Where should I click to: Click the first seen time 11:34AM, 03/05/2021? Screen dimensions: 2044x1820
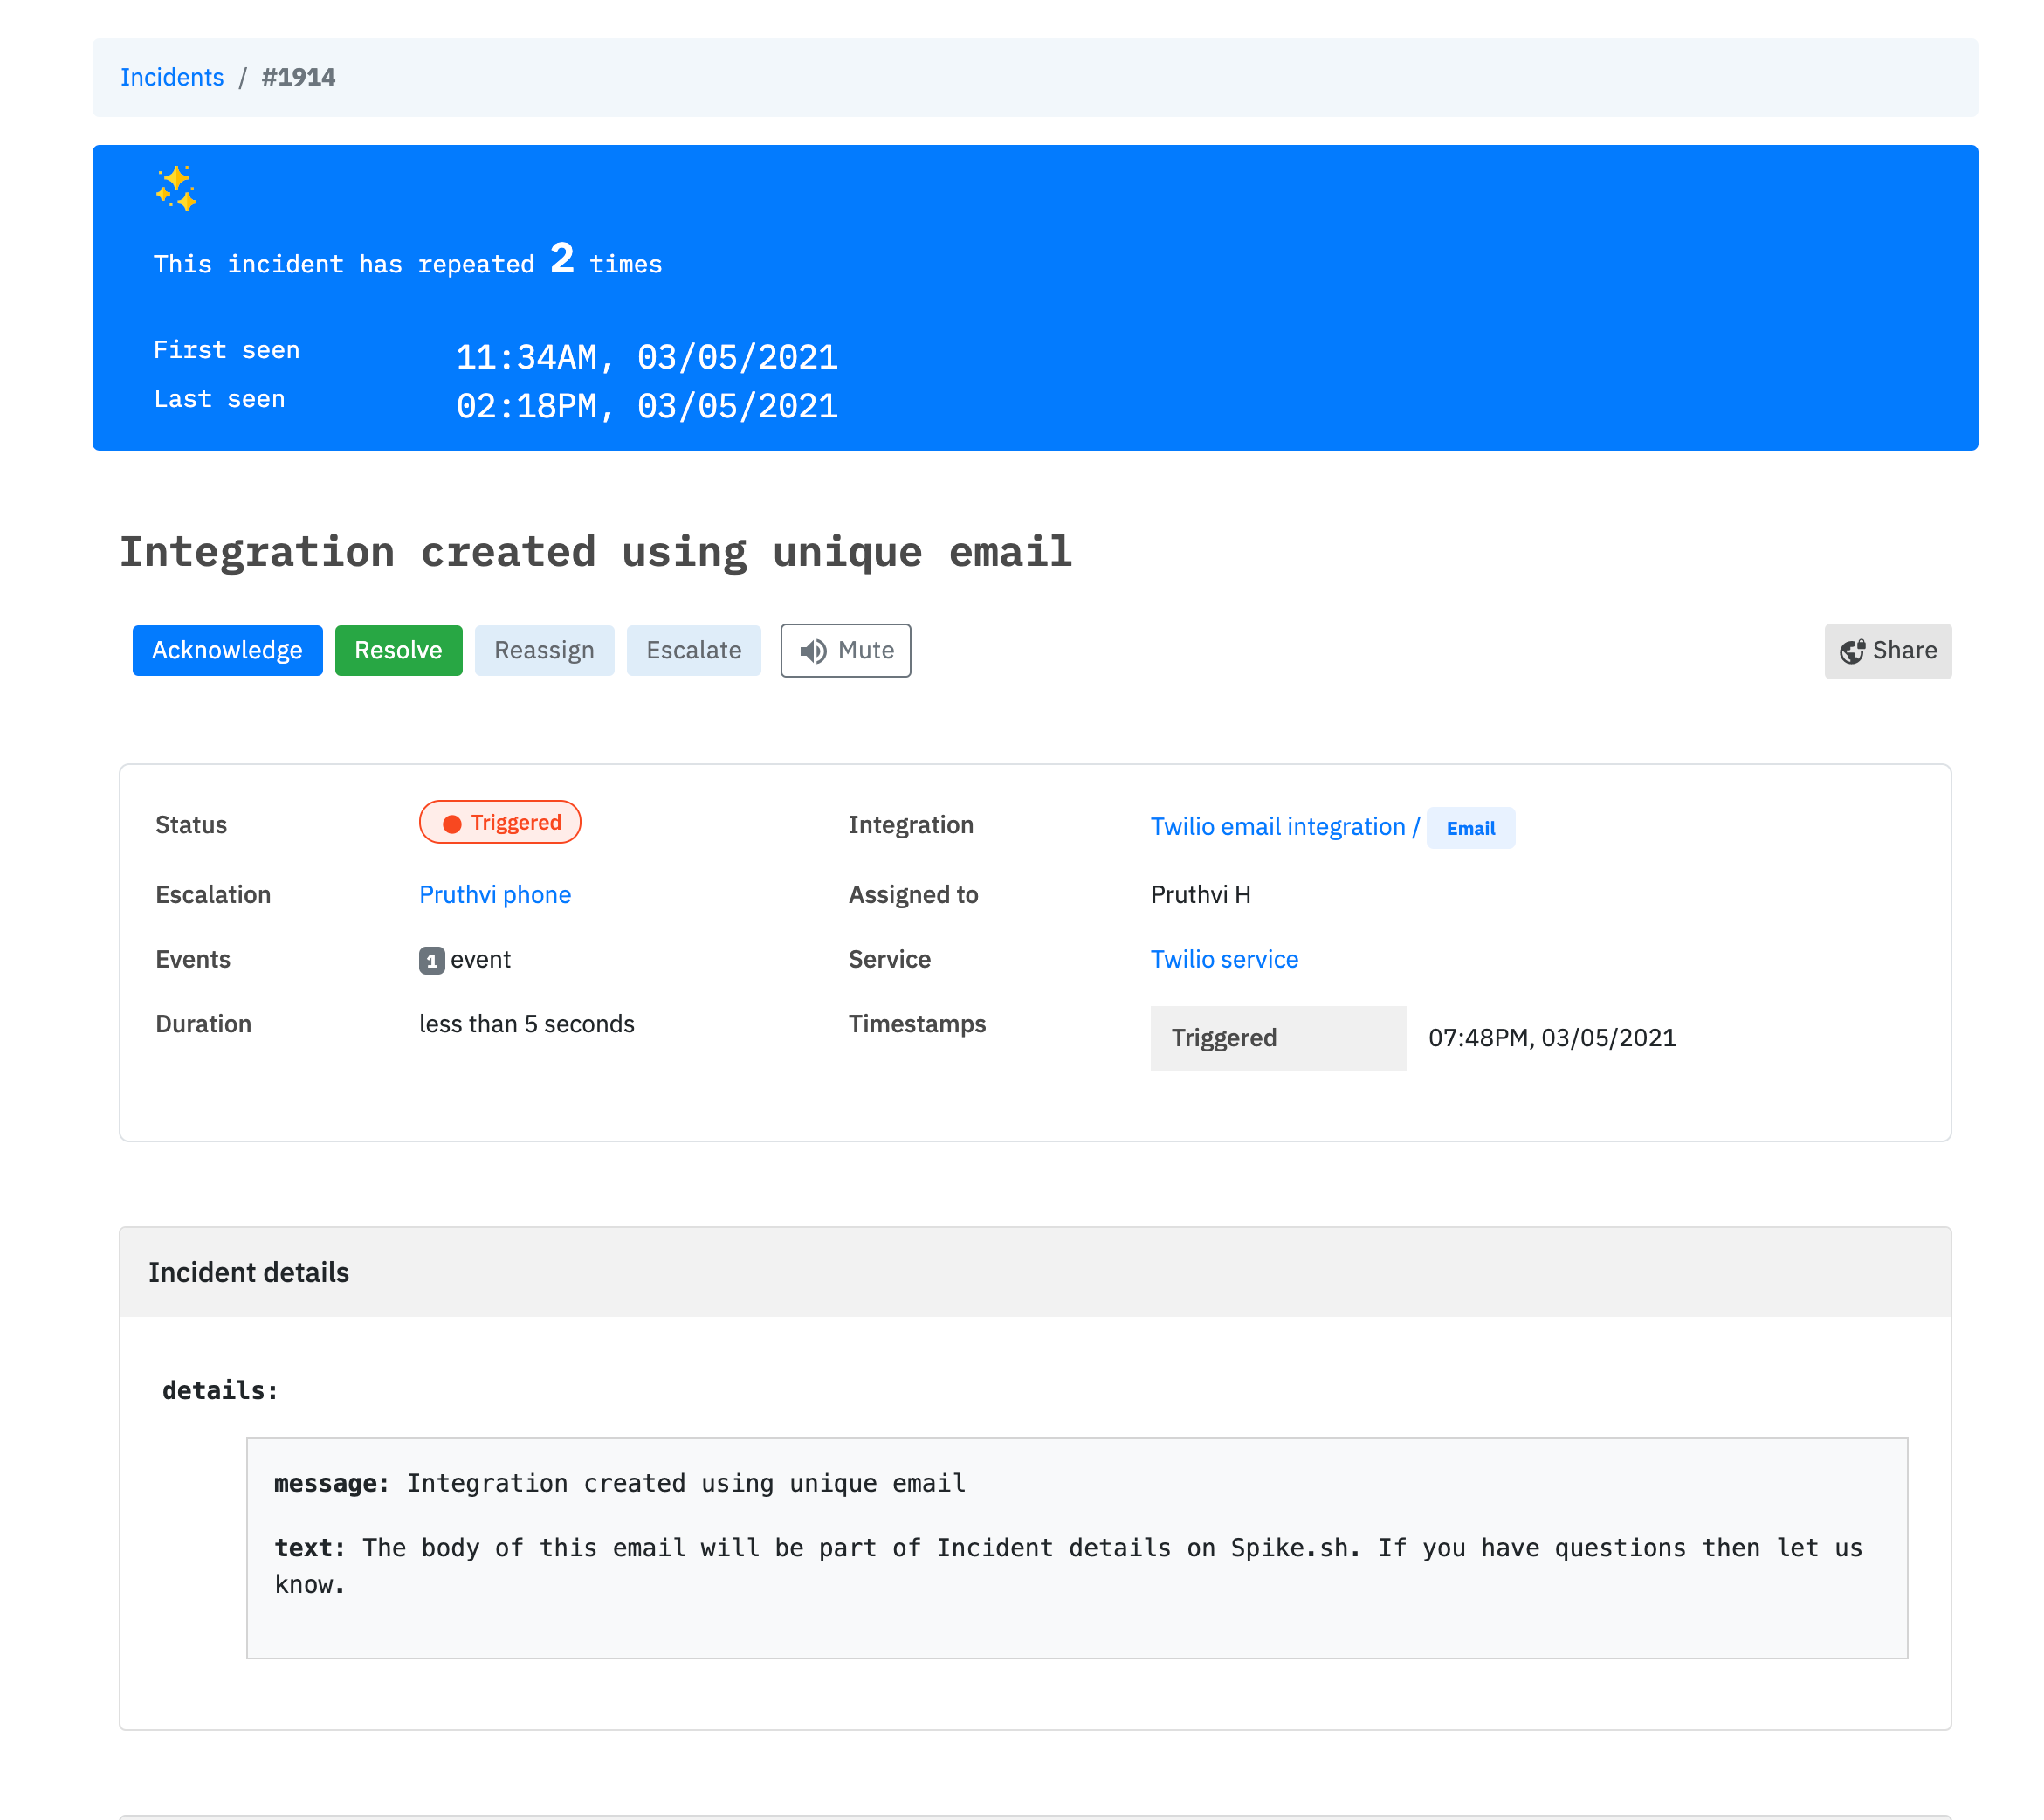coord(647,357)
